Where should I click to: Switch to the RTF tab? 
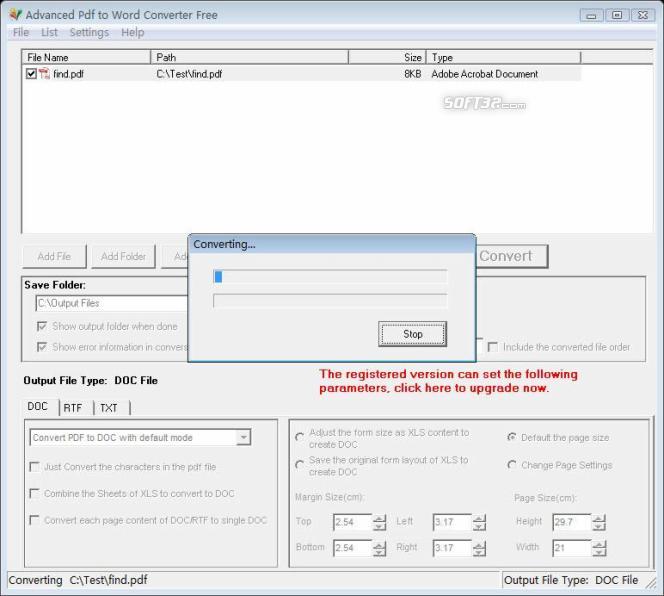(73, 408)
